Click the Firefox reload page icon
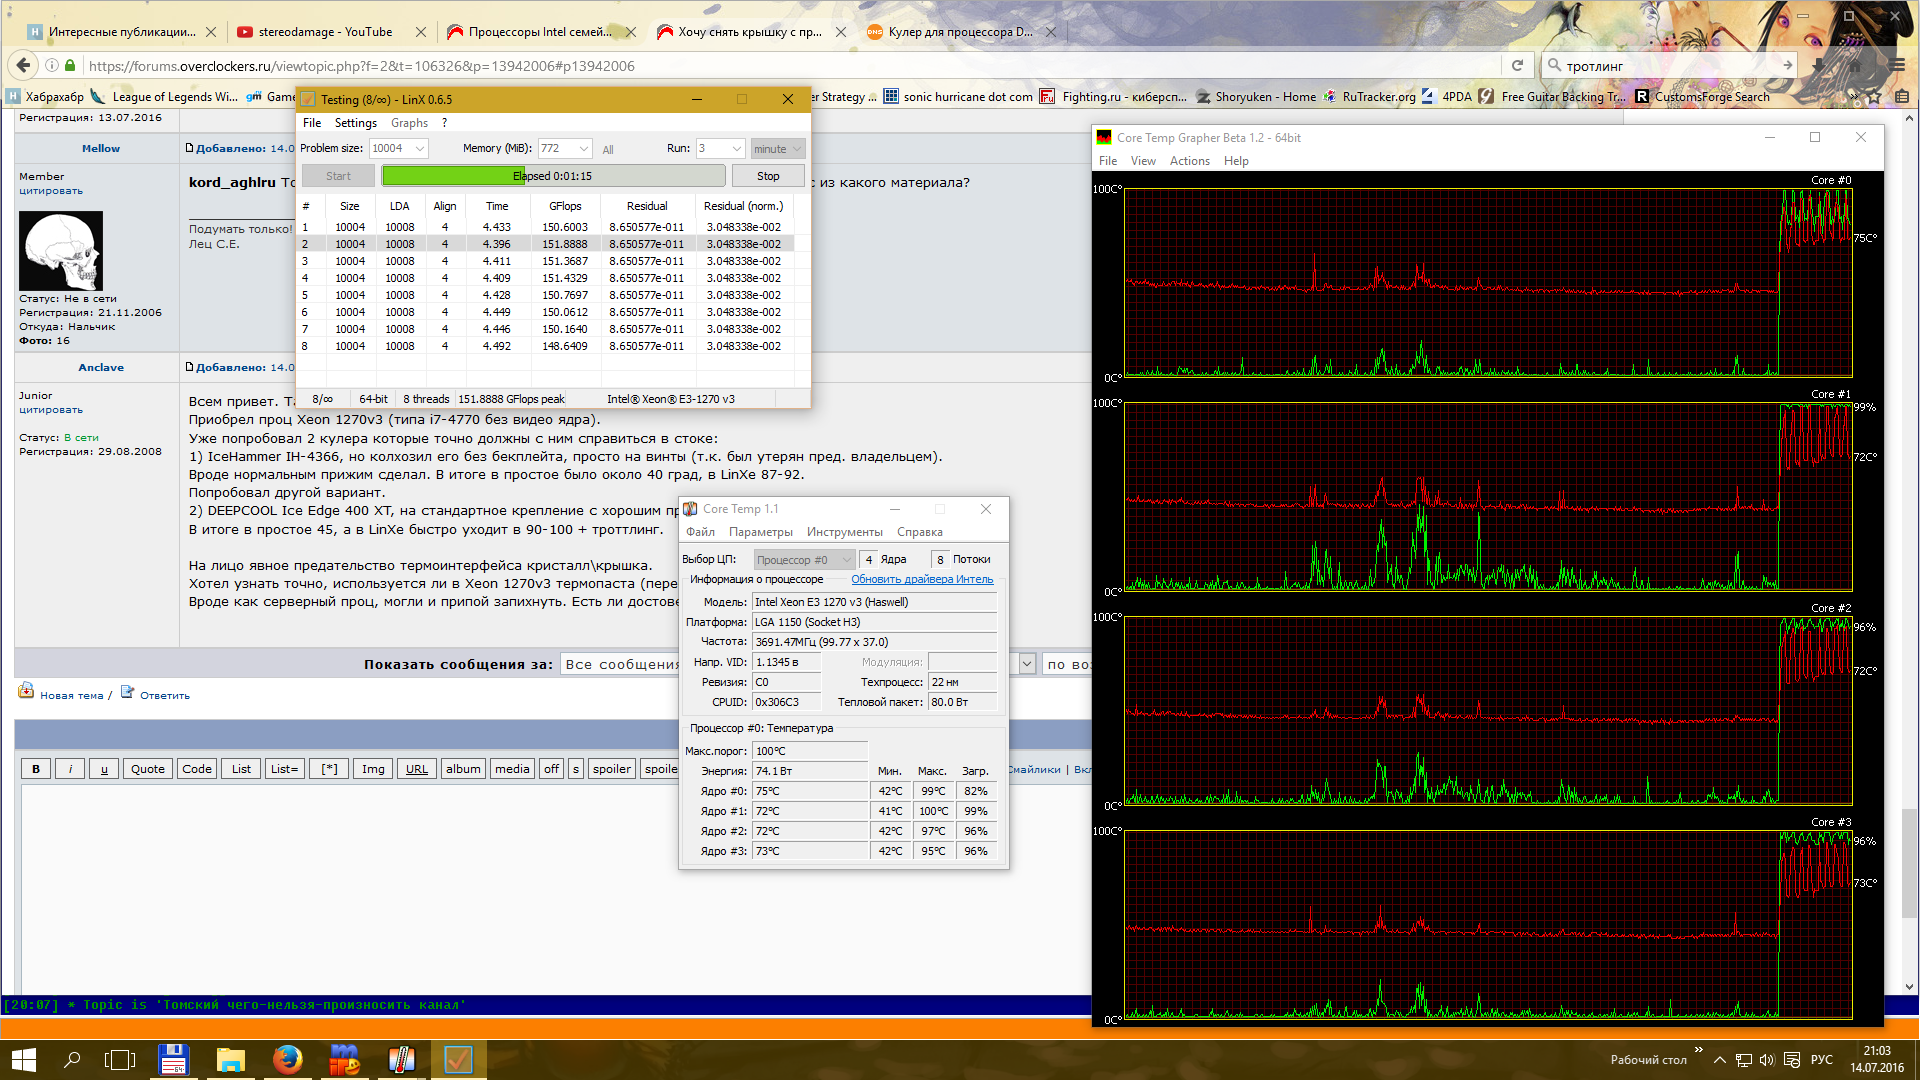1920x1080 pixels. click(x=1517, y=65)
